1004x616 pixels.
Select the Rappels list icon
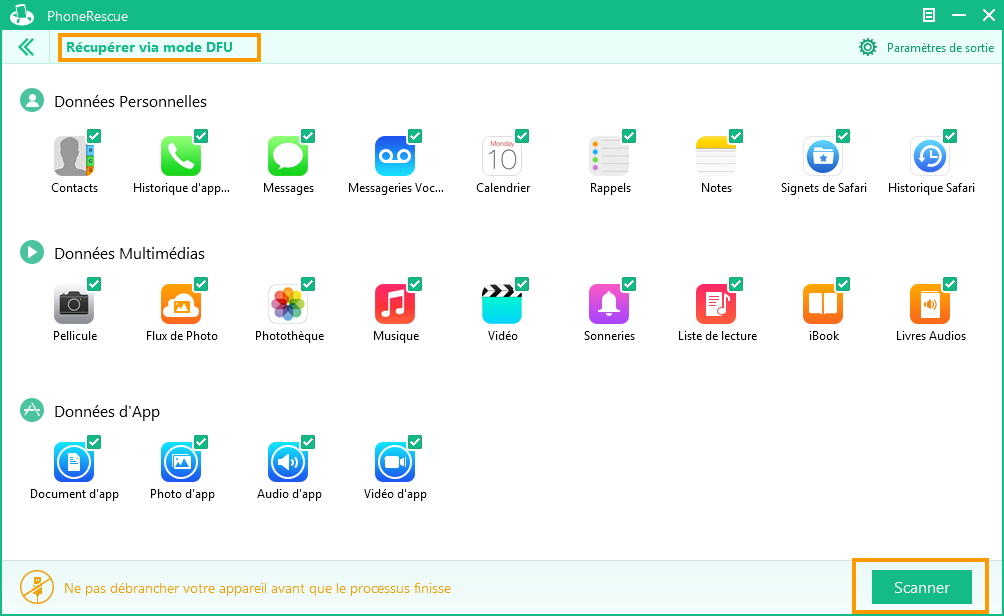click(609, 156)
